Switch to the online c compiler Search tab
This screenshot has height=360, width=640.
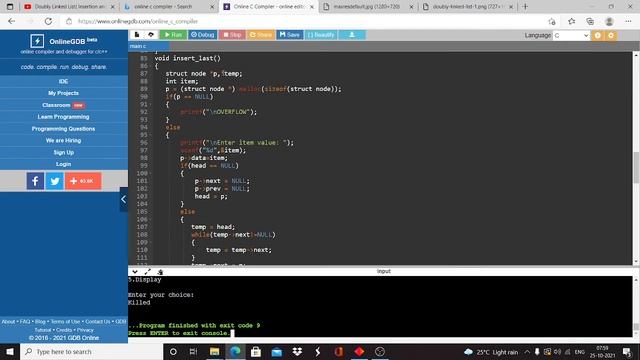click(169, 7)
